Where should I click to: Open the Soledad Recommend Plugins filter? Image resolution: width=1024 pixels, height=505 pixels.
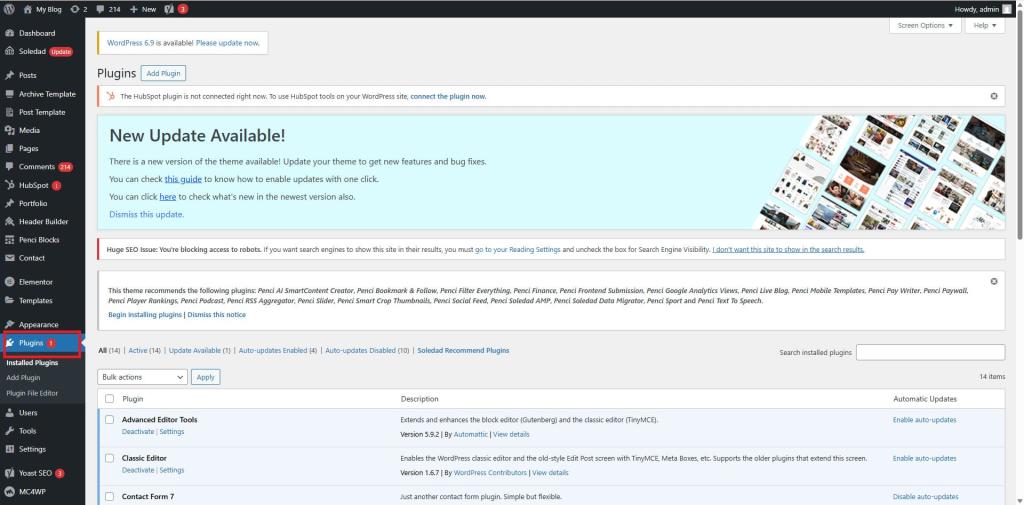463,351
